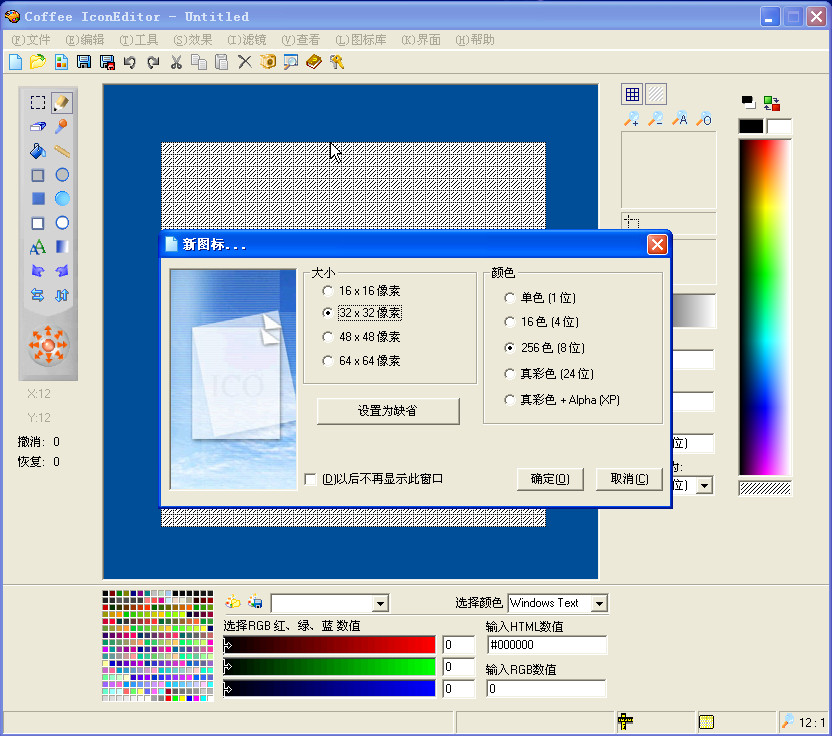The width and height of the screenshot is (832, 736).
Task: Click on the red RGB slider bar
Action: click(330, 645)
